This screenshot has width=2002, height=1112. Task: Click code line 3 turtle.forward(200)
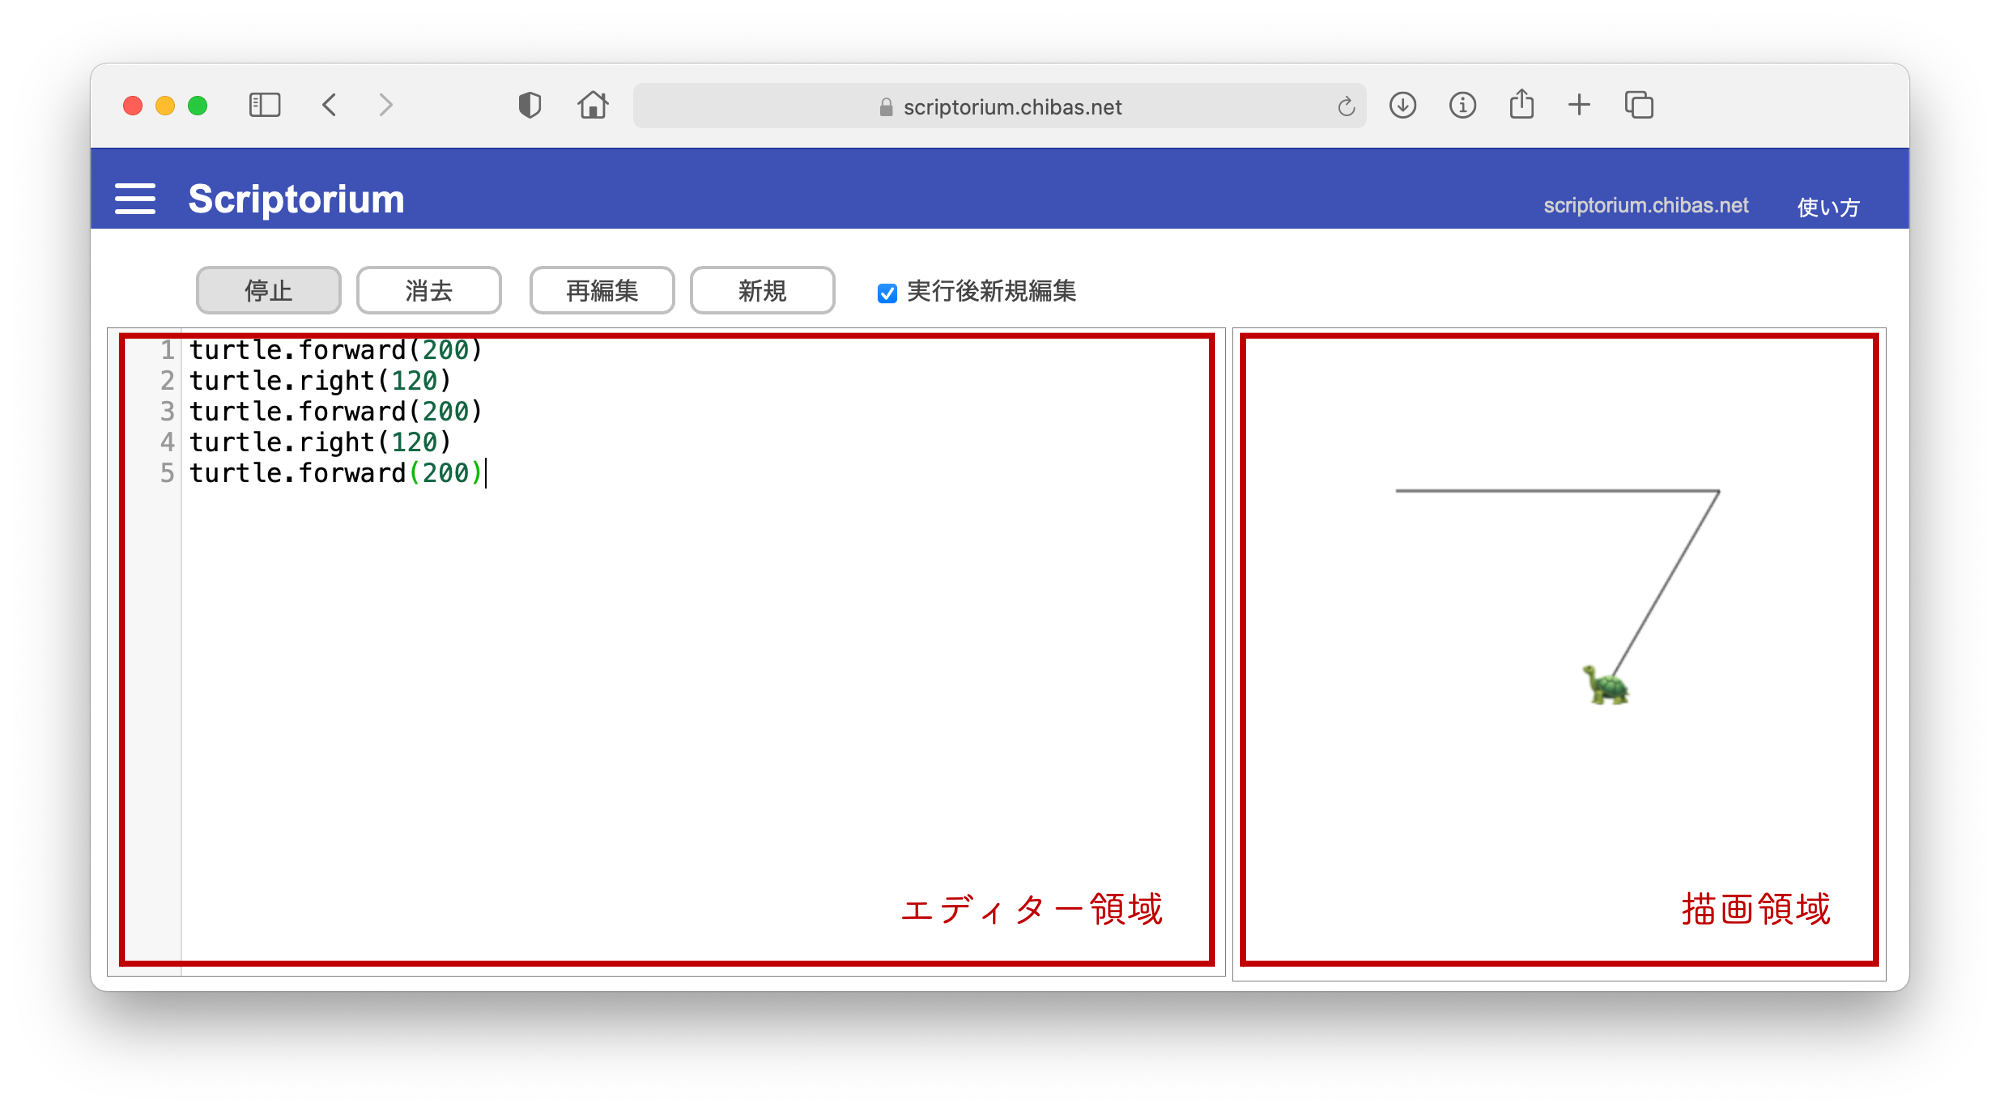(336, 412)
